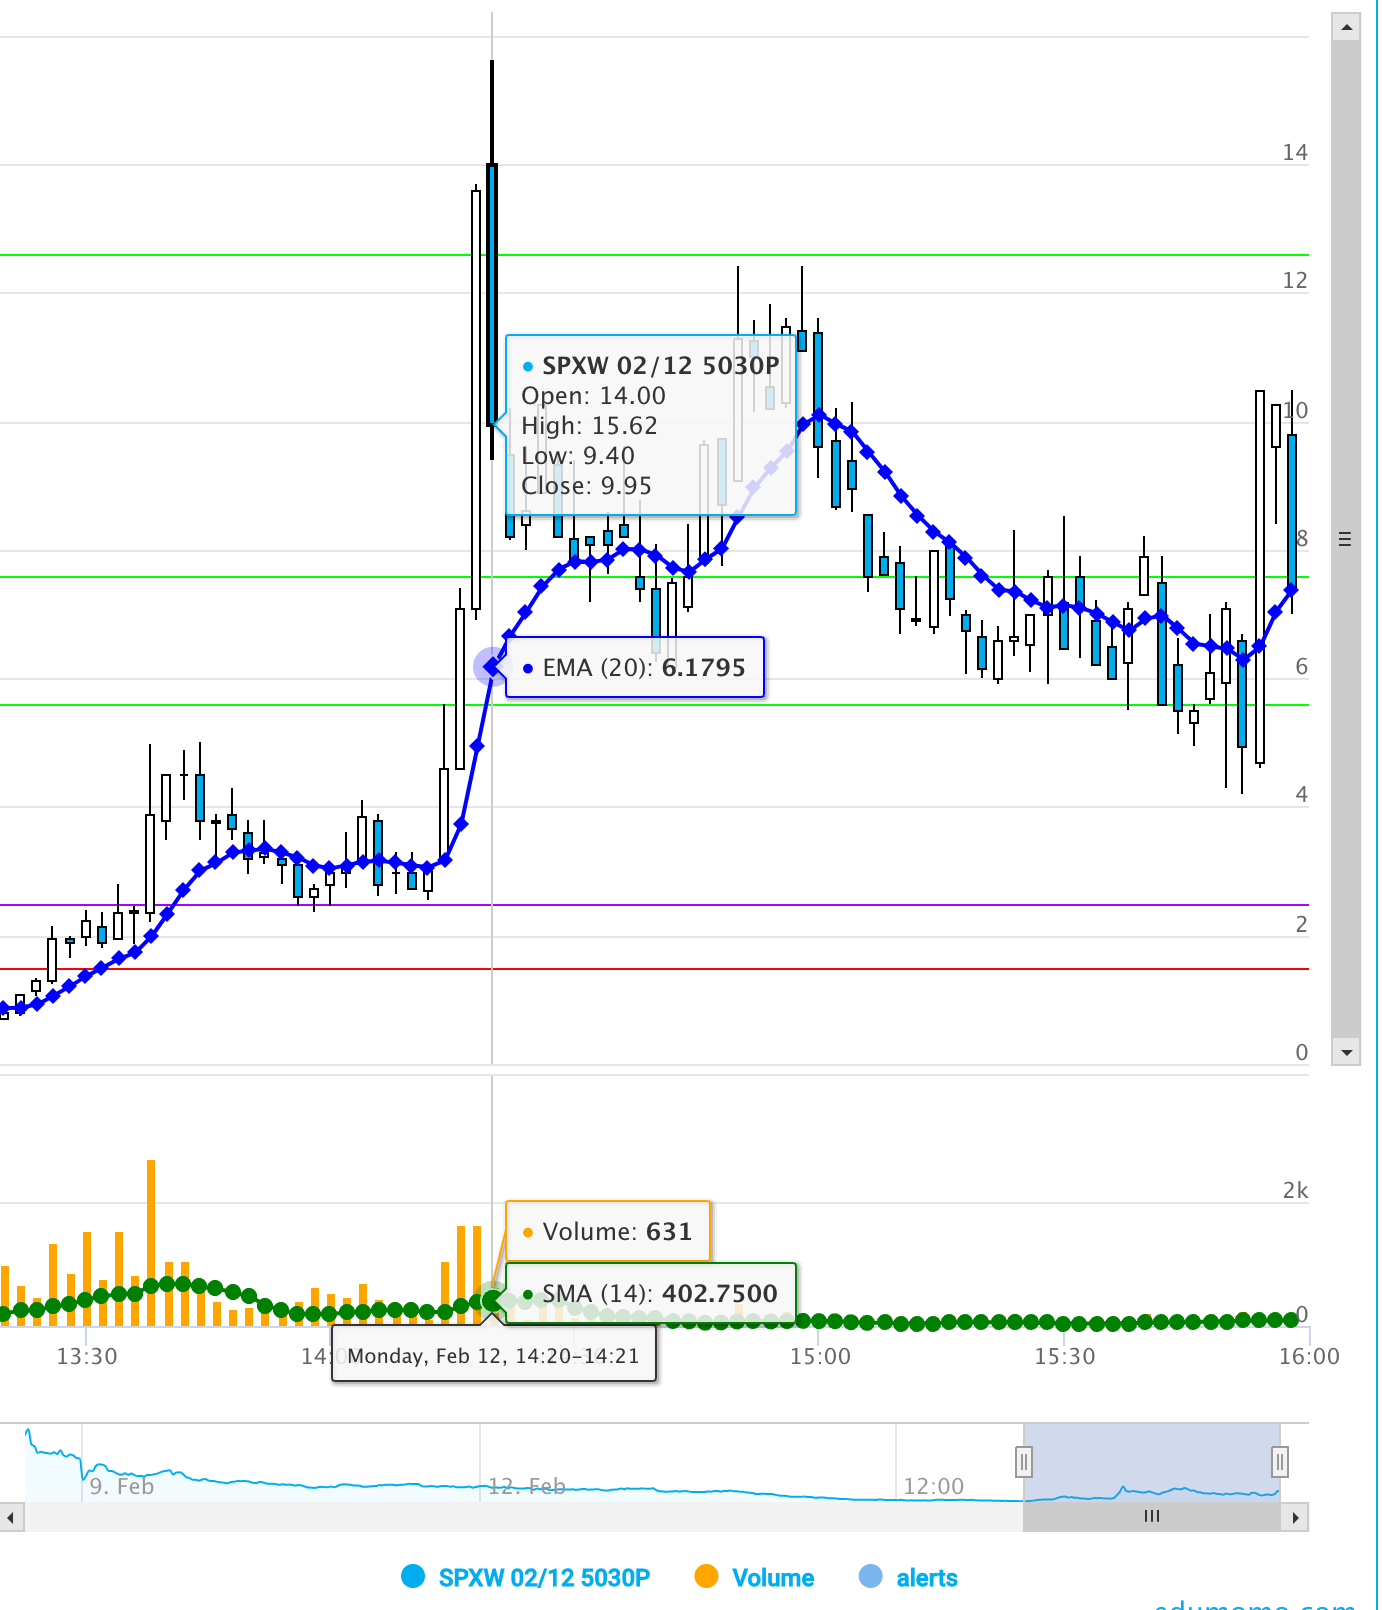Viewport: 1382px width, 1610px height.
Task: Click the orange Volume legend marker dot
Action: tap(707, 1576)
